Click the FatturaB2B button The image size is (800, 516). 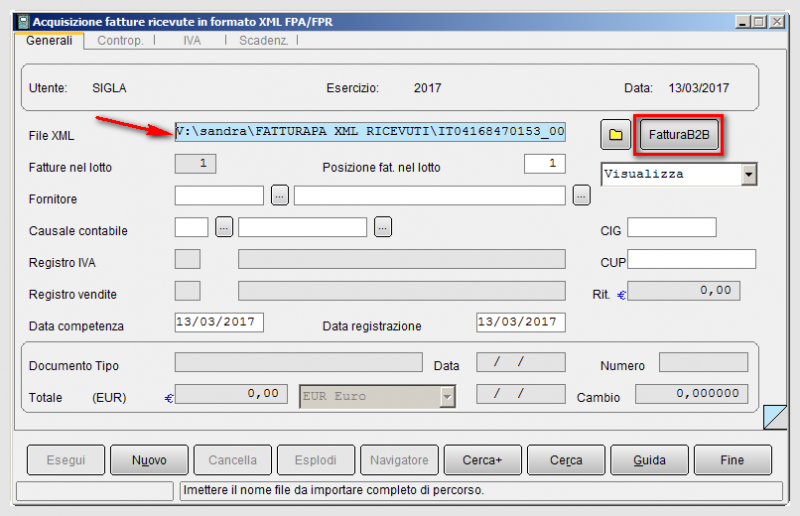coord(679,135)
